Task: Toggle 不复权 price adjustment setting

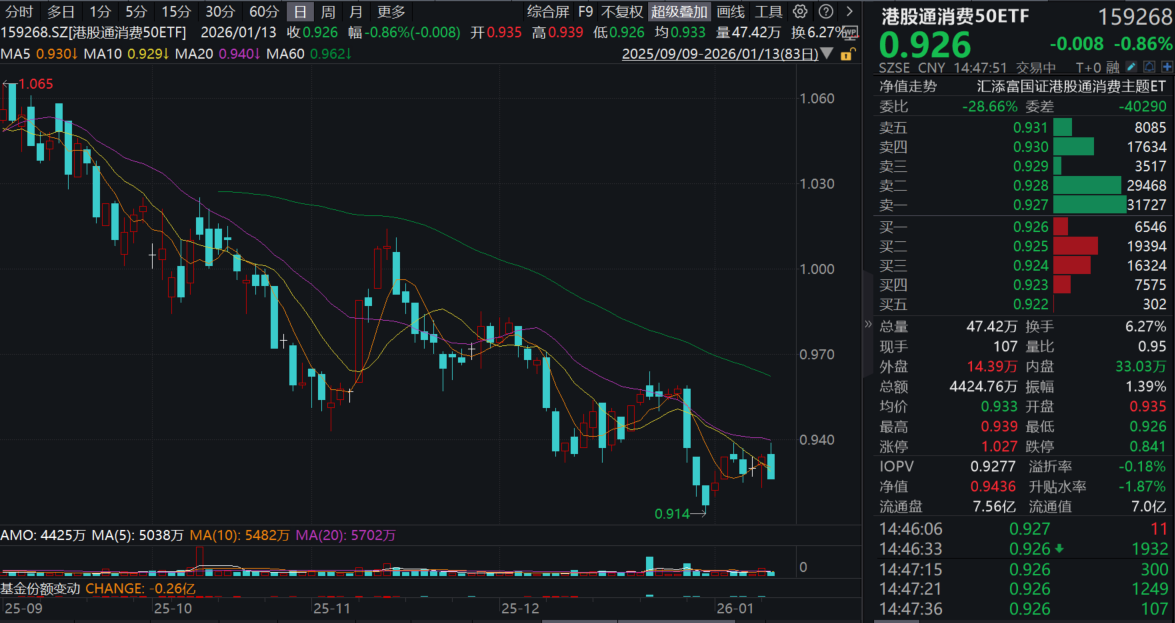Action: [x=622, y=12]
